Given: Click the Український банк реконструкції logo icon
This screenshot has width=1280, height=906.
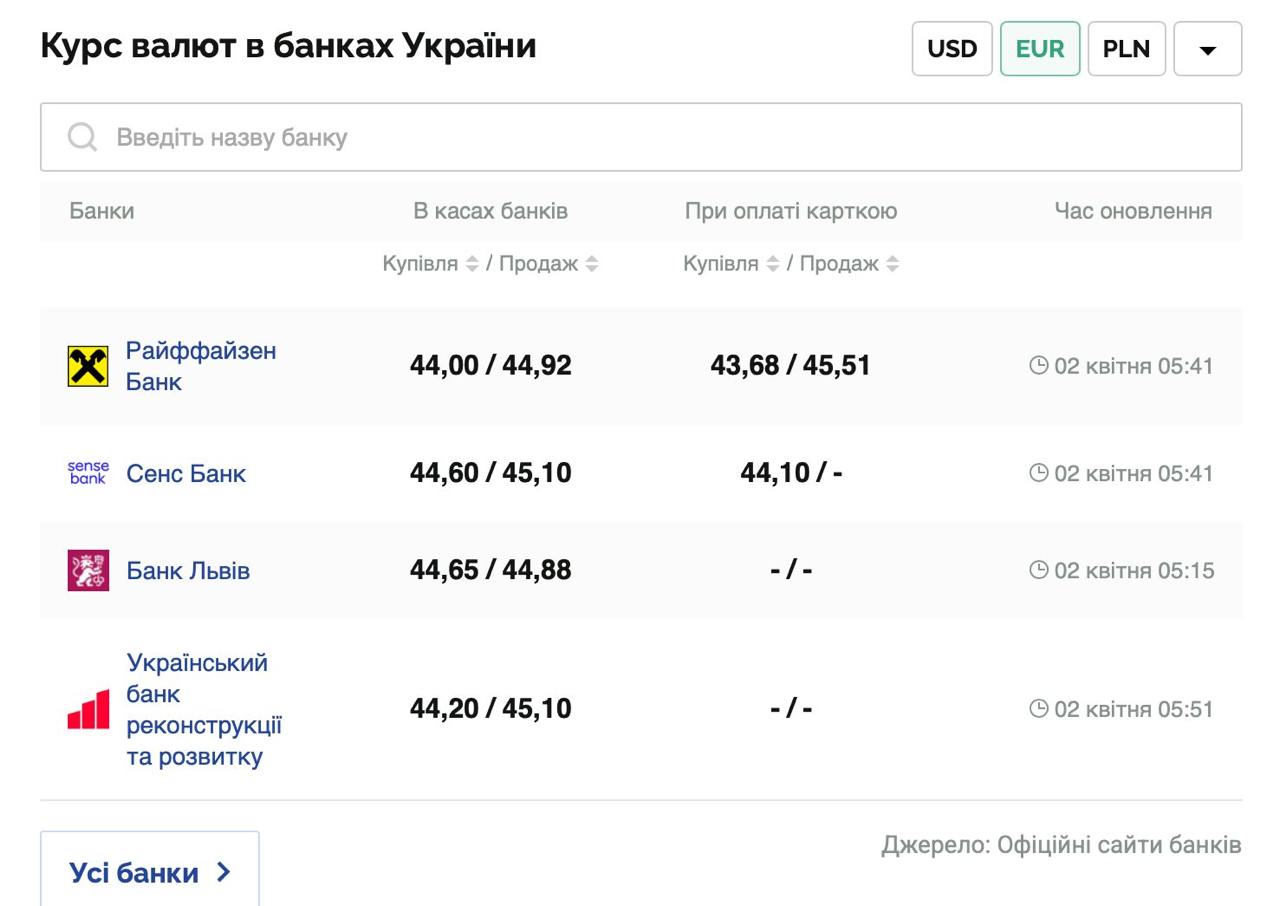Looking at the screenshot, I should click(86, 708).
